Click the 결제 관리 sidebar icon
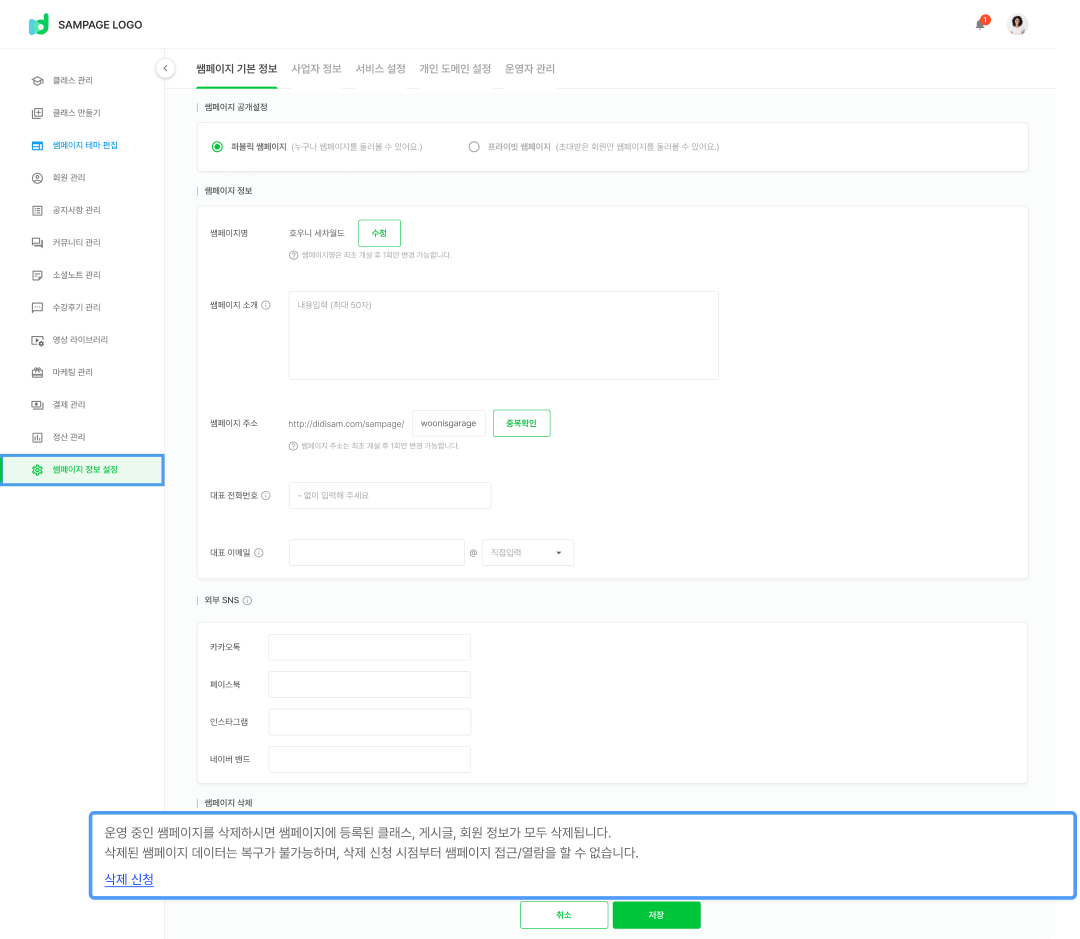This screenshot has height=939, width=1080. pos(37,405)
